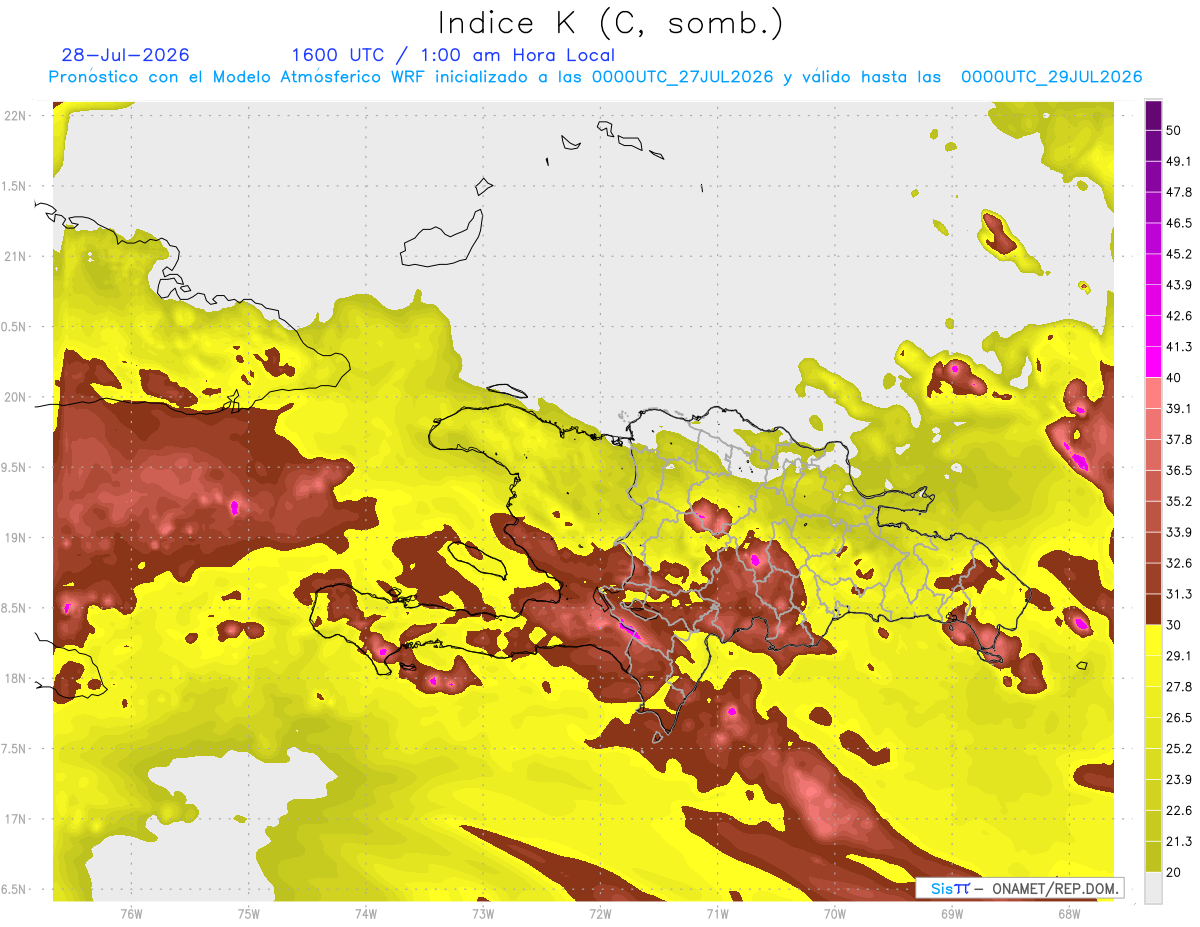Screen dimensions: 1200x927
Task: Click the colorbar value '49.1'
Action: click(x=1178, y=161)
